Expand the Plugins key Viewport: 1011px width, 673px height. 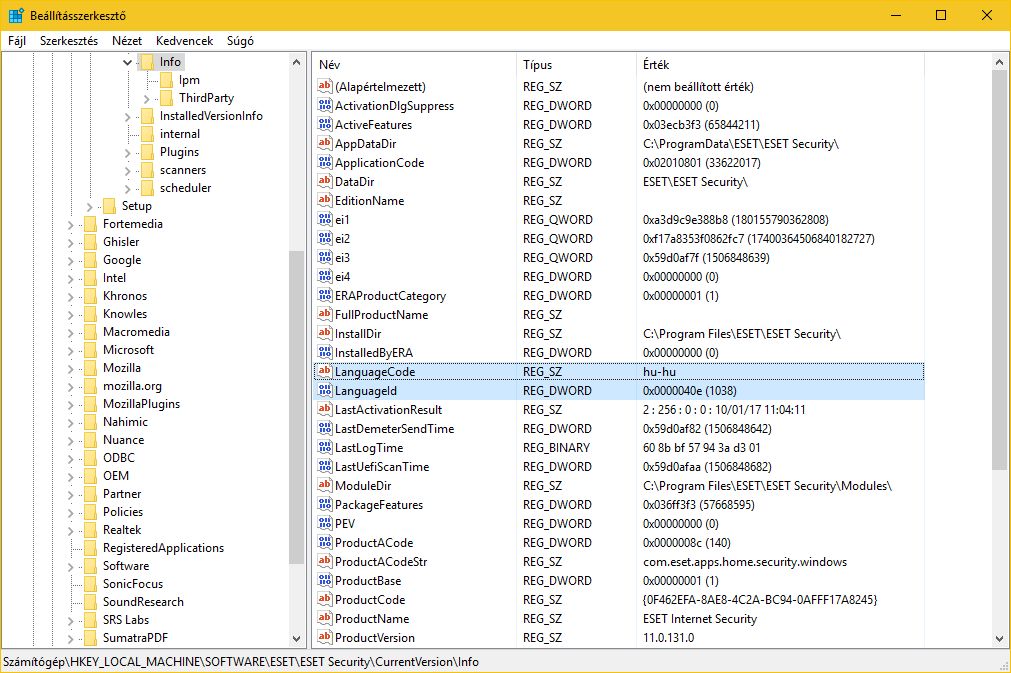tap(127, 153)
